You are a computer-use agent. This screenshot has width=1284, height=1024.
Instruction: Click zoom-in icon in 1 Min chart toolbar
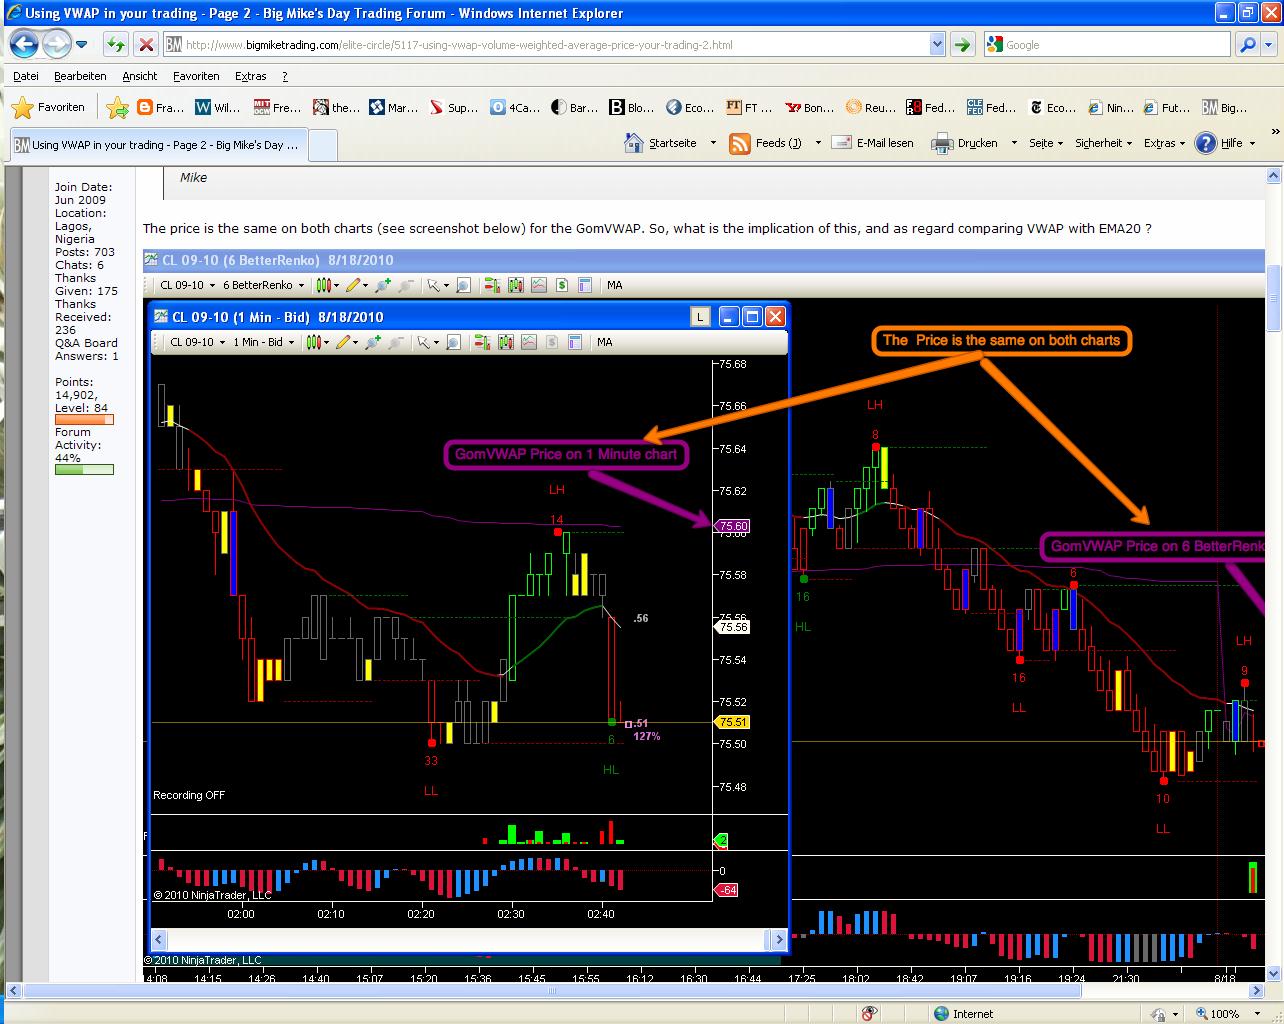point(373,342)
